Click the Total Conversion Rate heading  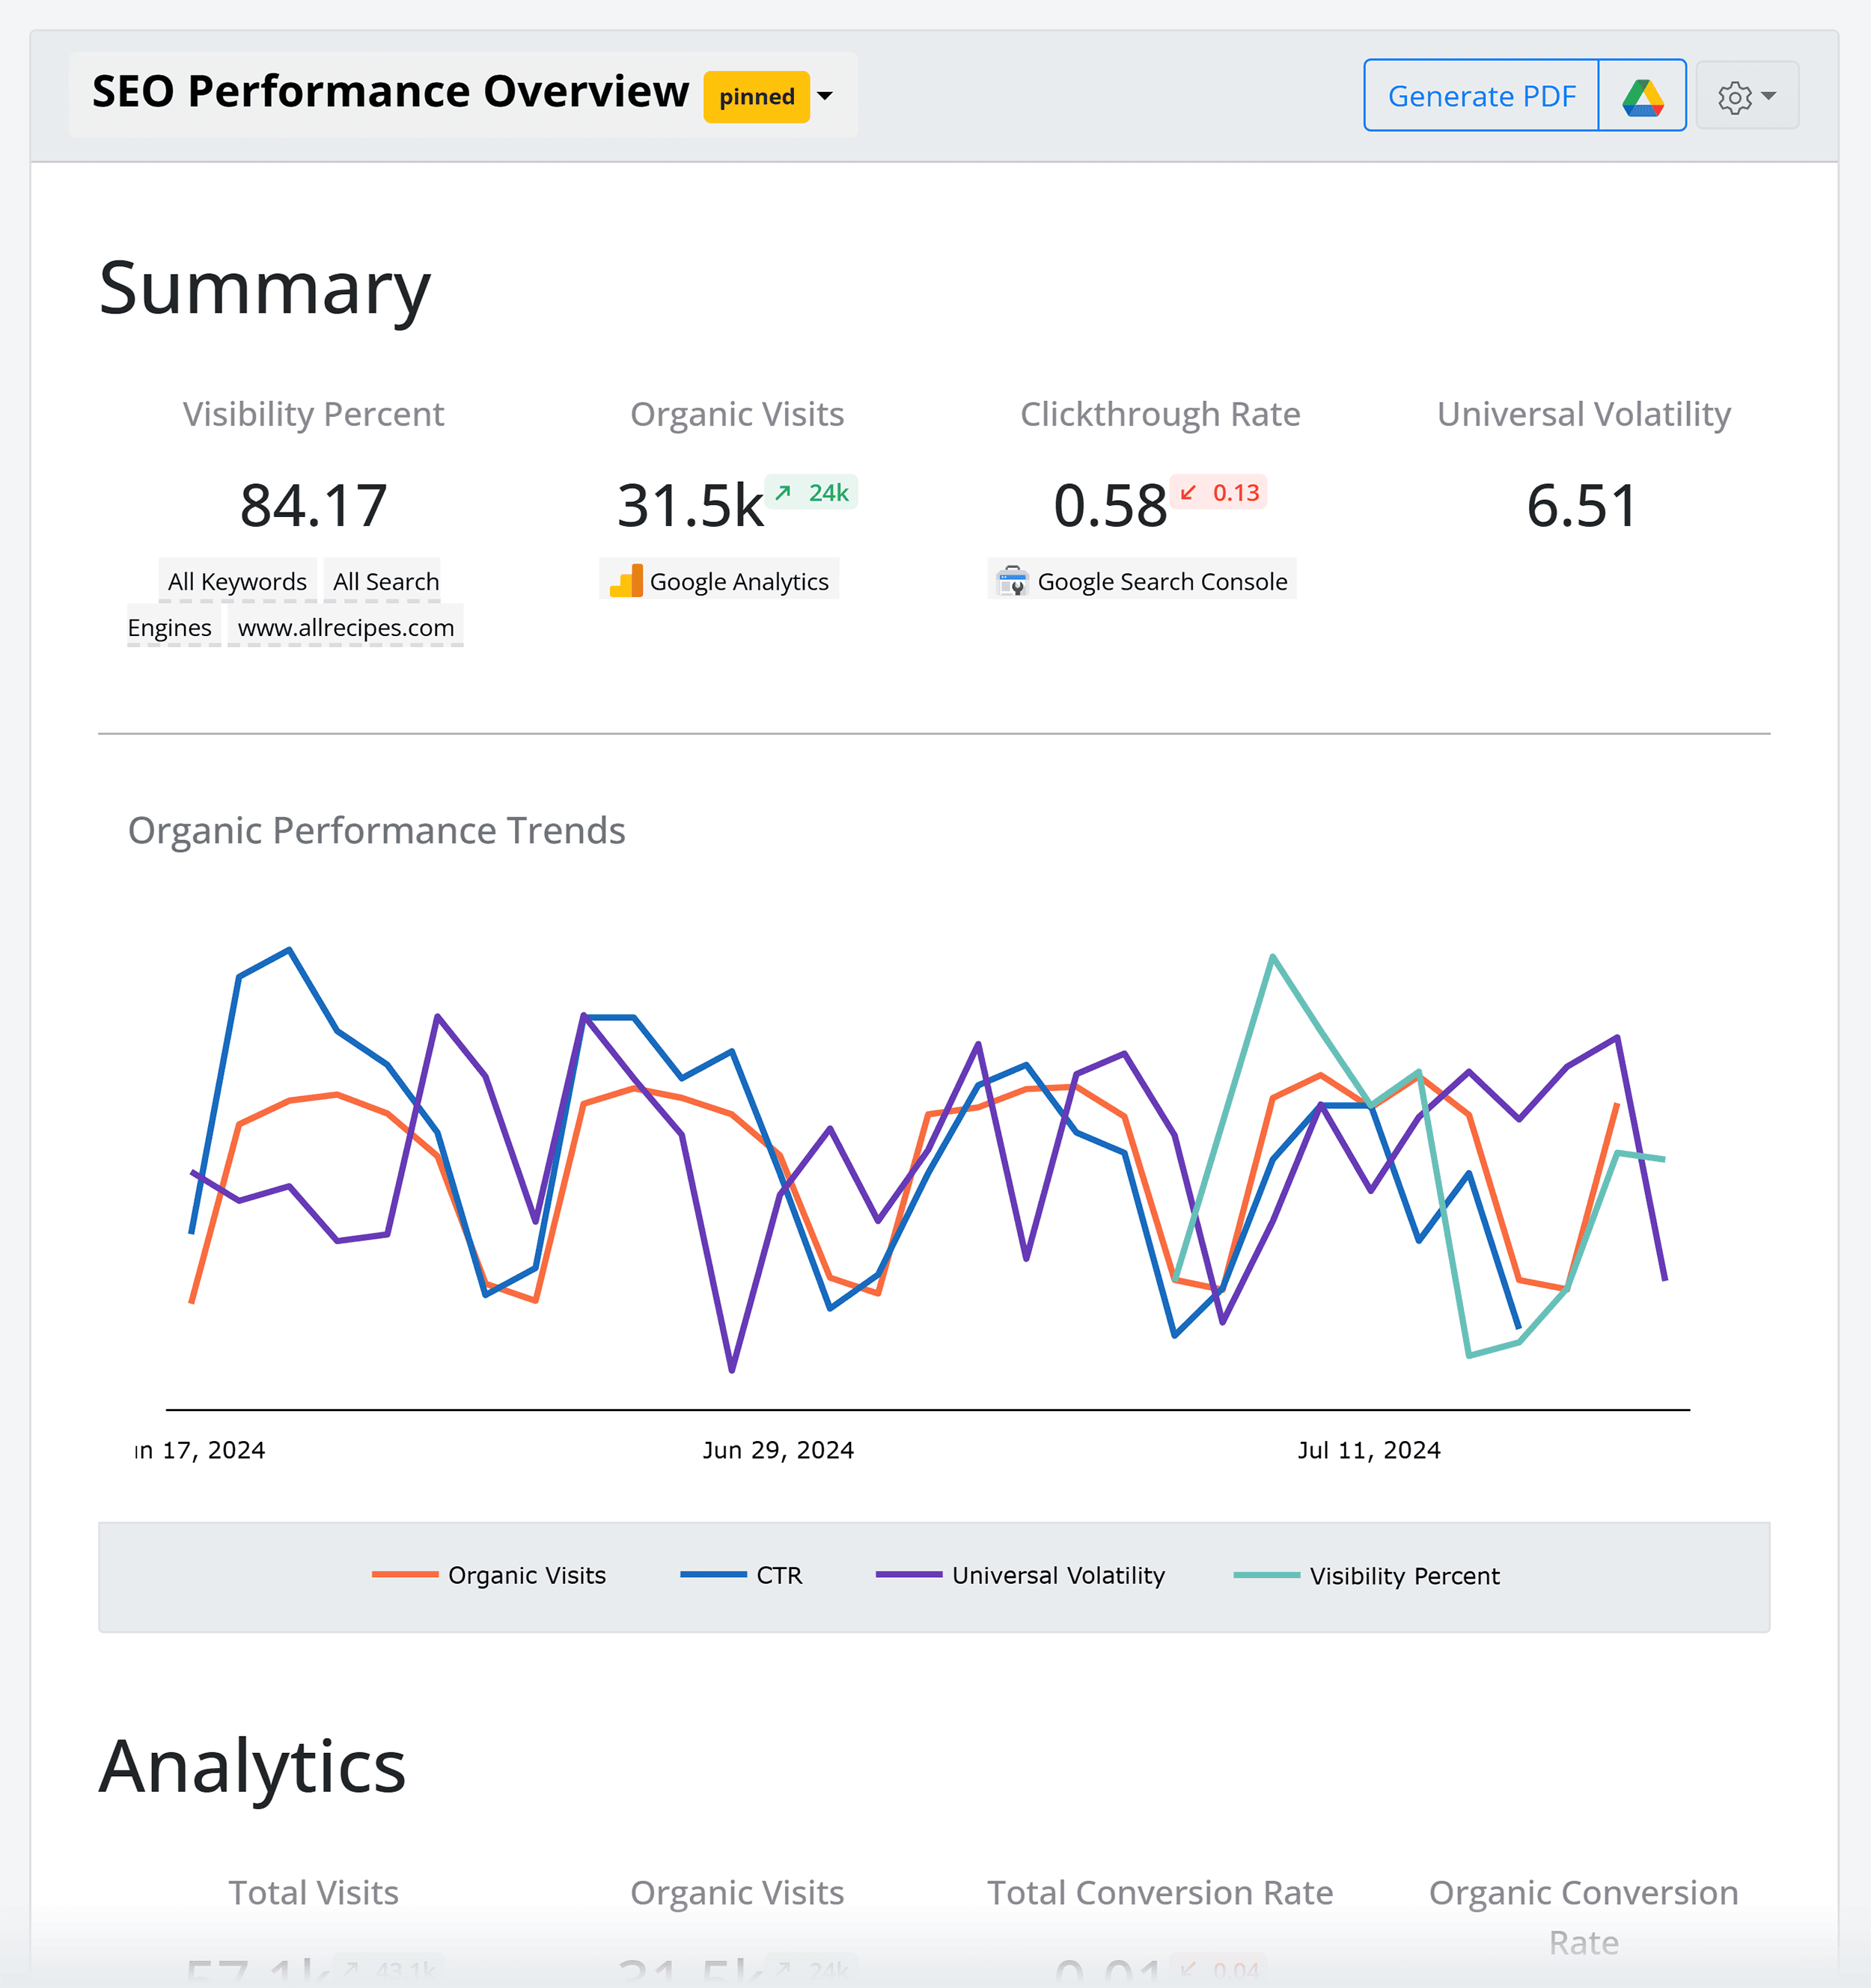click(1160, 1893)
